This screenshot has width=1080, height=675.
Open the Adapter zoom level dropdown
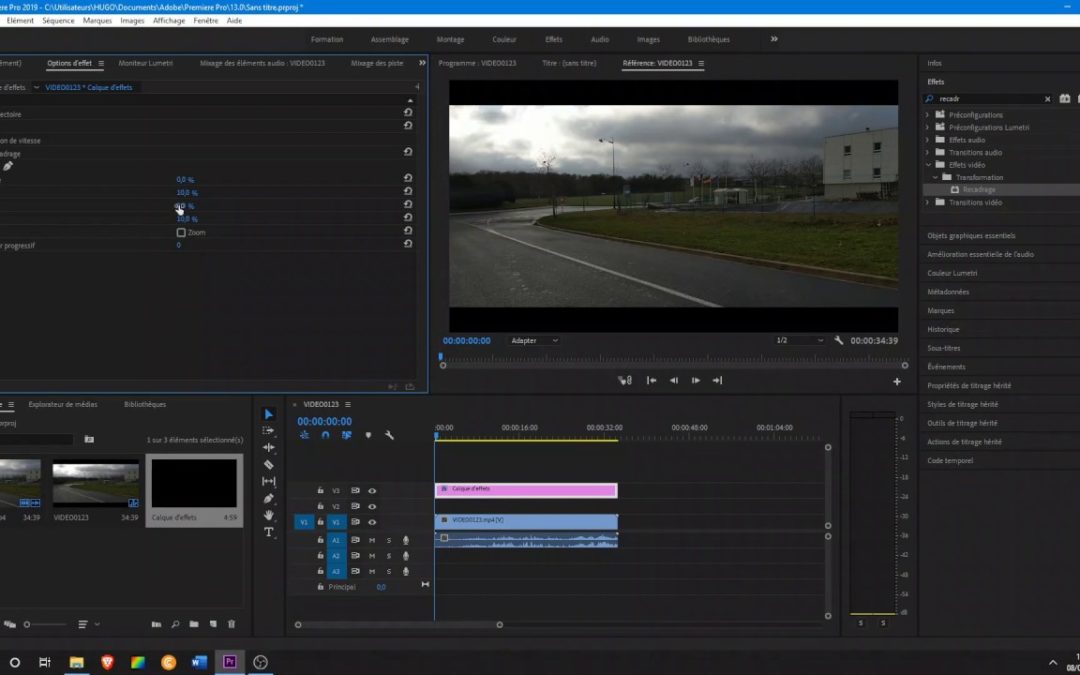pos(533,340)
